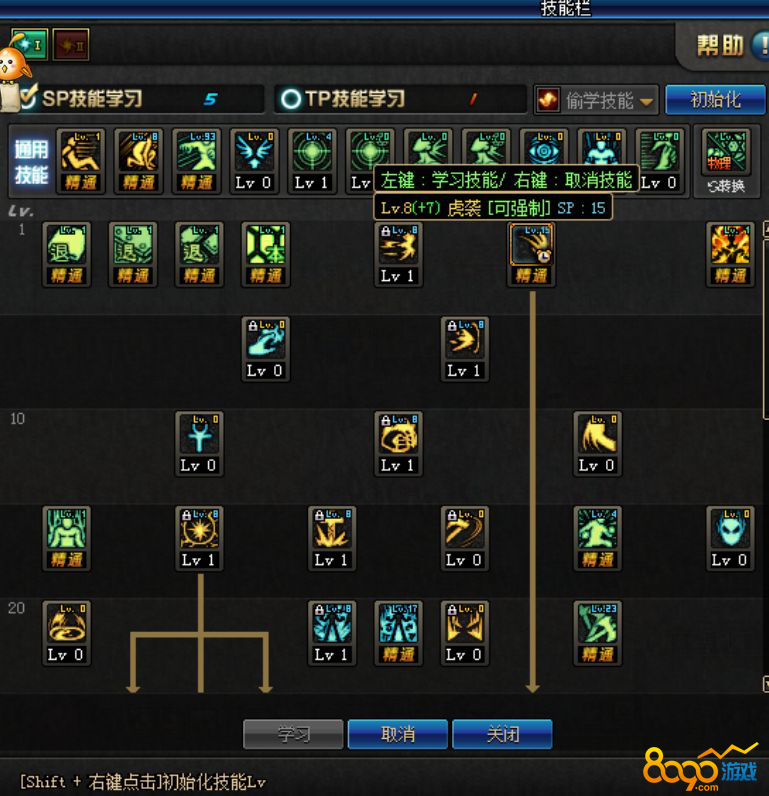This screenshot has height=796, width=769.
Task: Select the blue trident skill icon at level 10
Action: [x=199, y=435]
